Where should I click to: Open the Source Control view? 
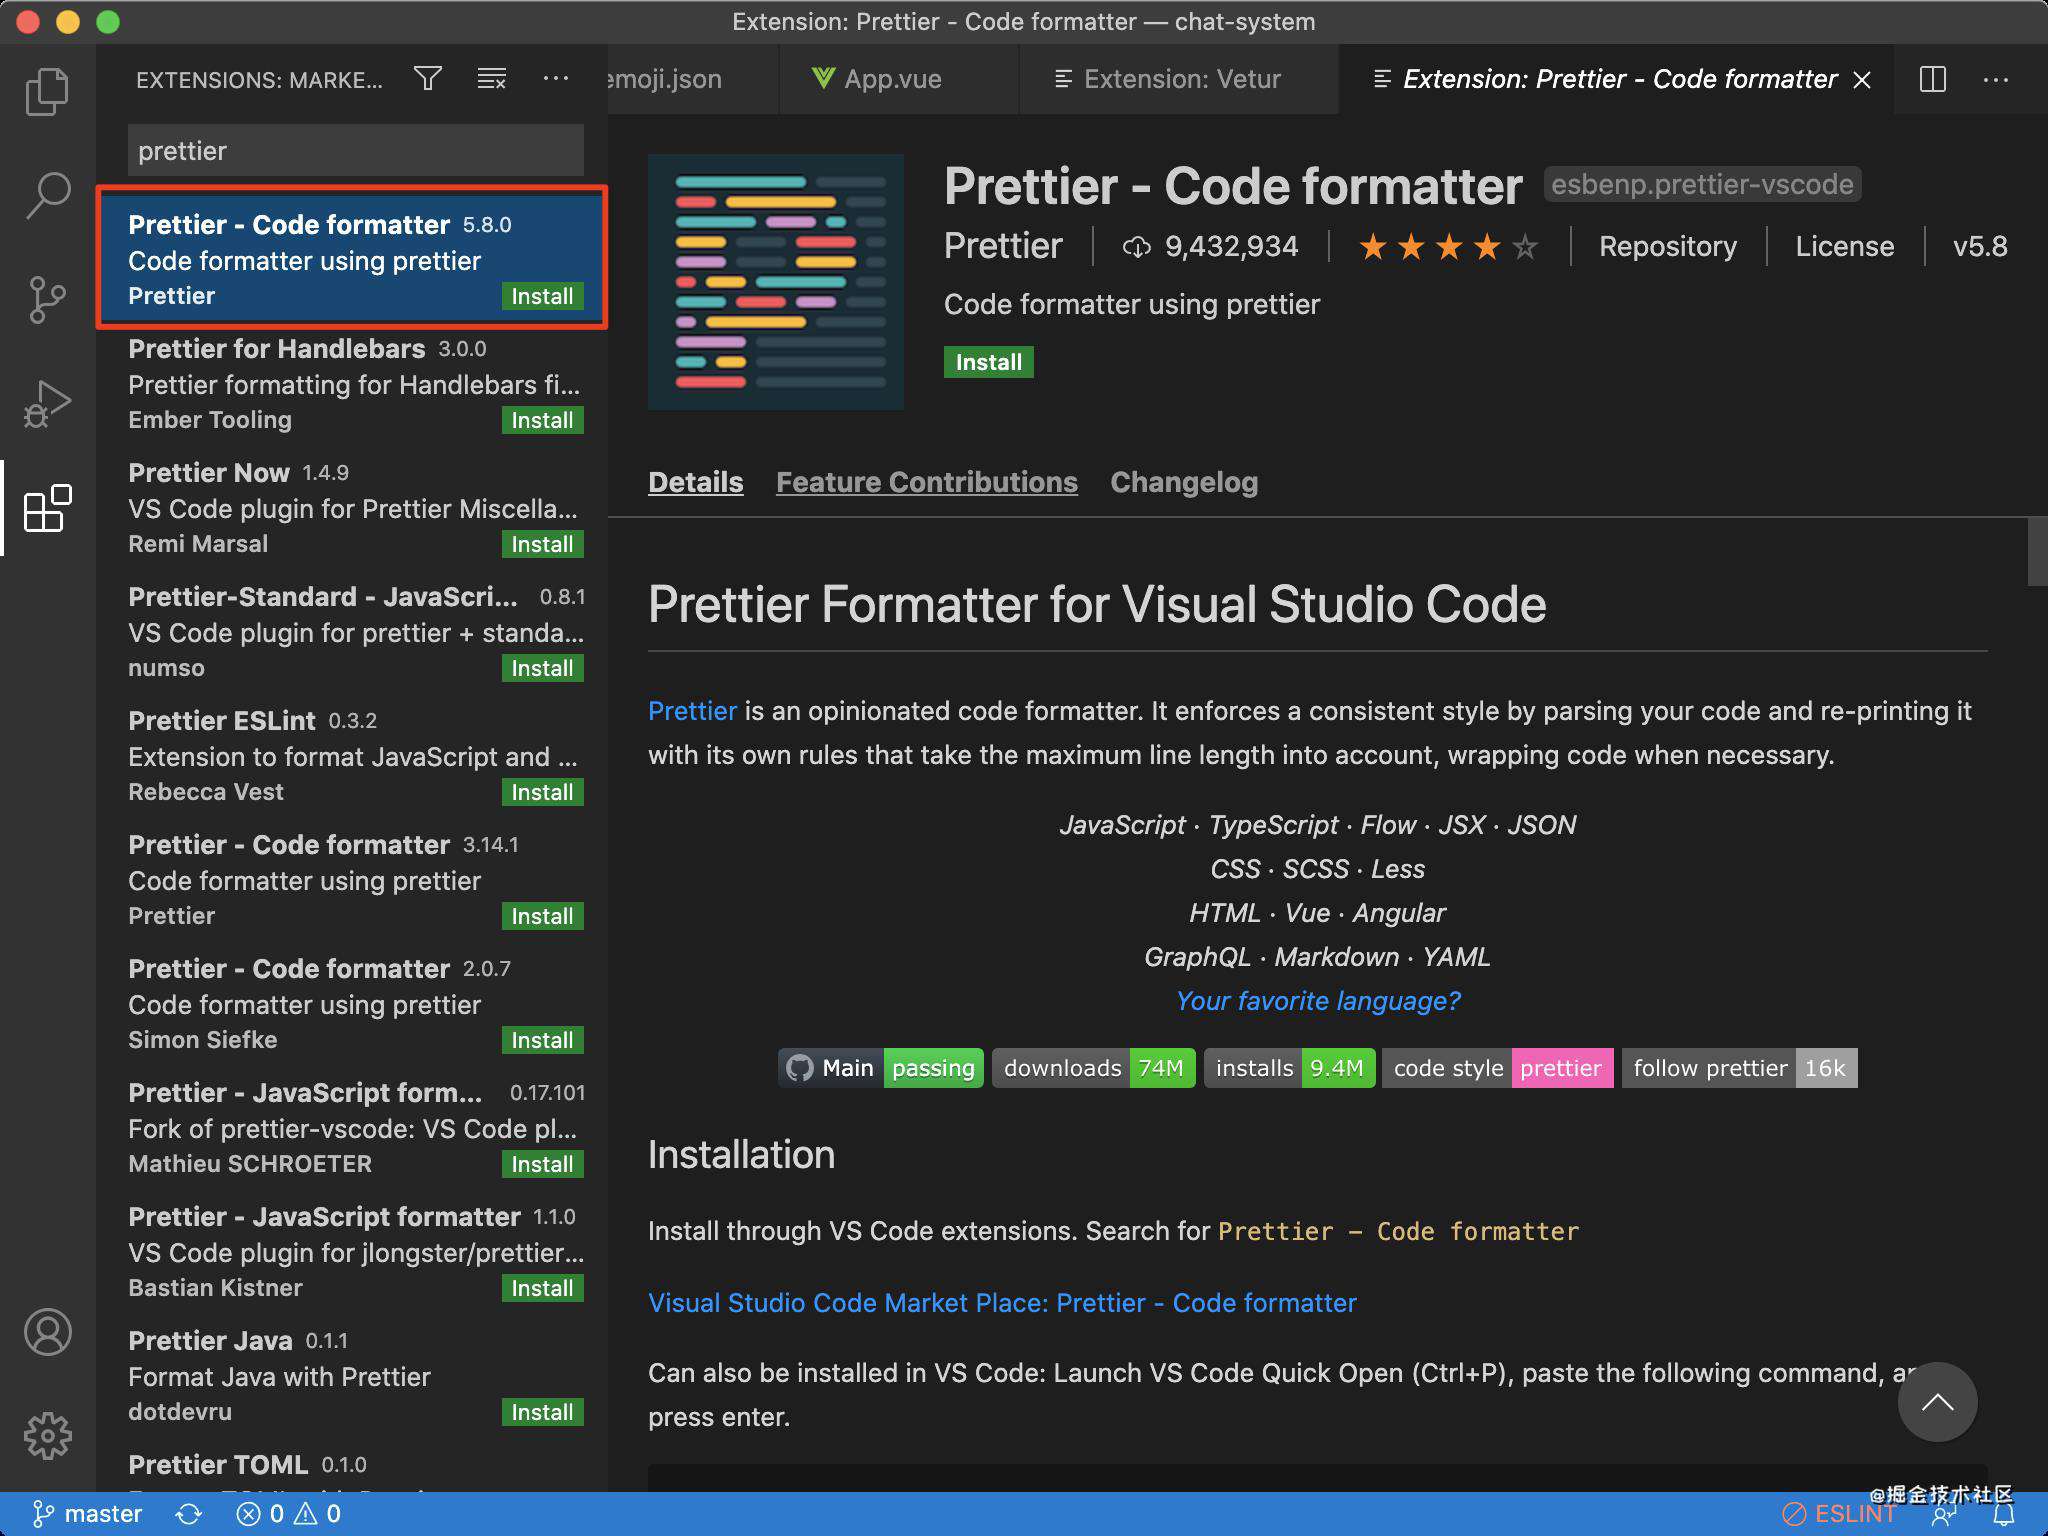pyautogui.click(x=47, y=299)
